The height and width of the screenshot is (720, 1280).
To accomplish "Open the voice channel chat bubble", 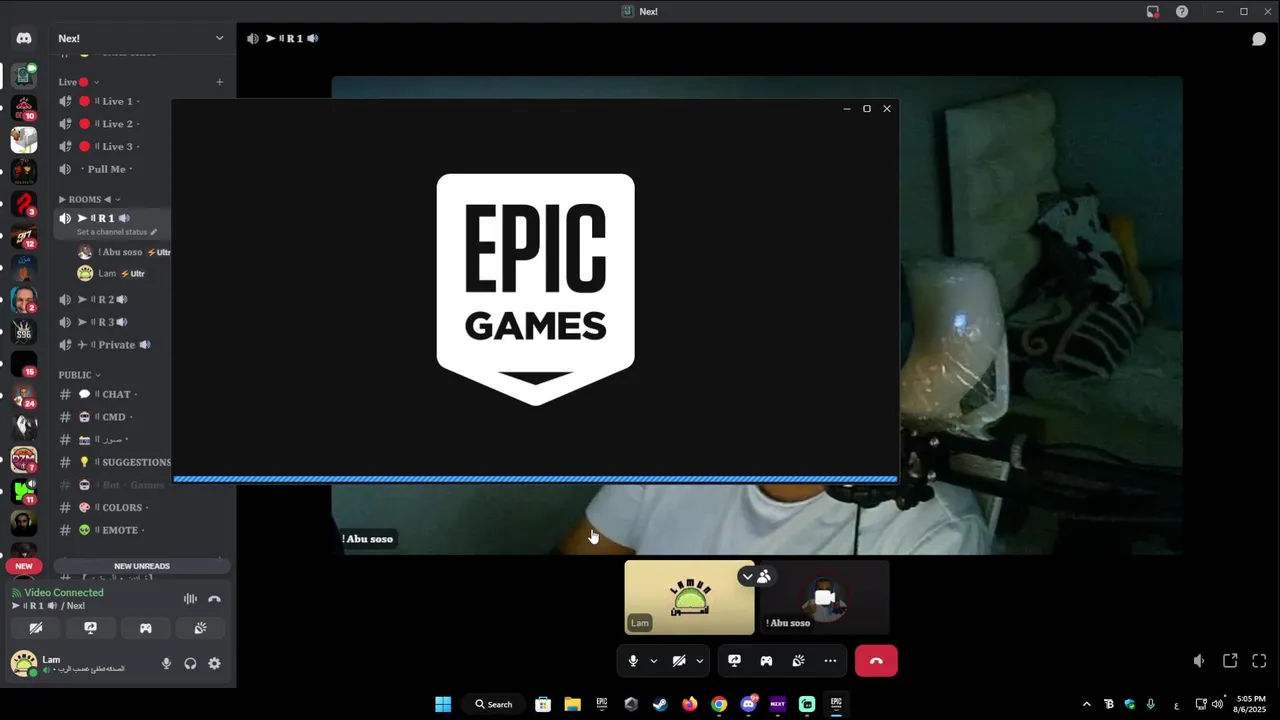I will click(1259, 38).
